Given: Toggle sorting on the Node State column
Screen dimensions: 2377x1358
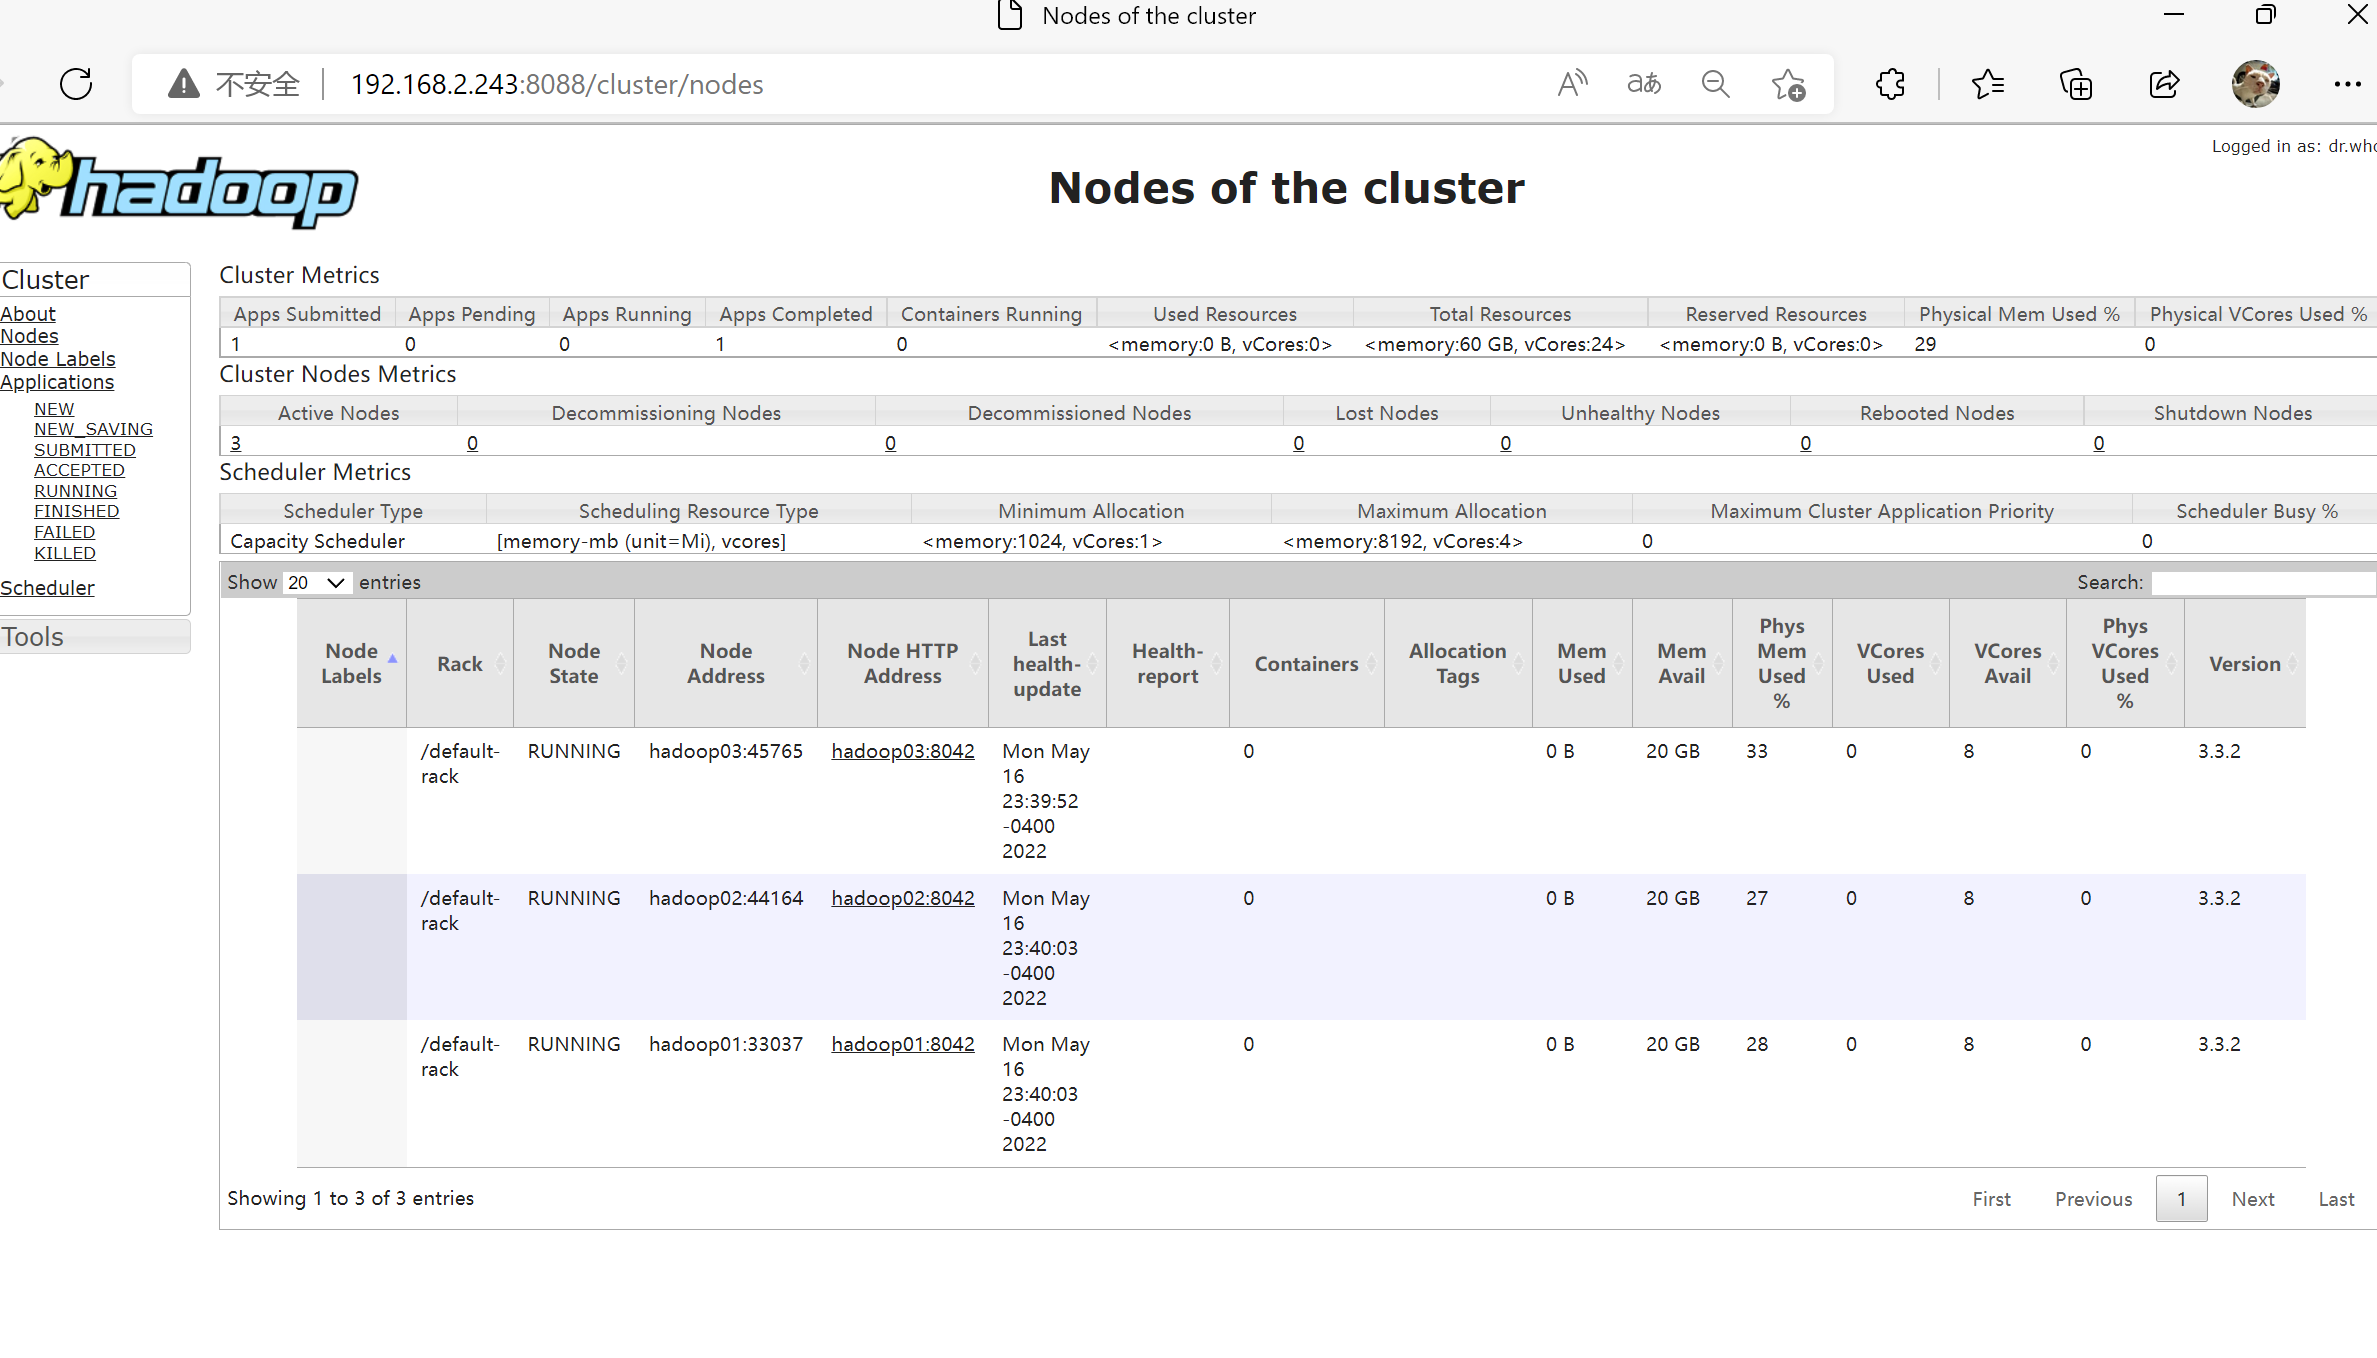Looking at the screenshot, I should [x=573, y=663].
